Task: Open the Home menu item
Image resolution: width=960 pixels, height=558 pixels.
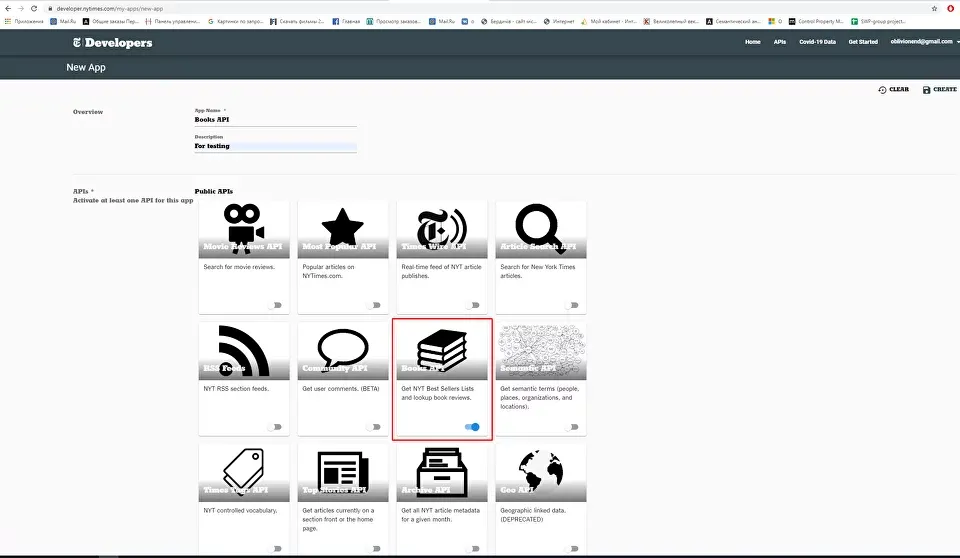Action: 752,42
